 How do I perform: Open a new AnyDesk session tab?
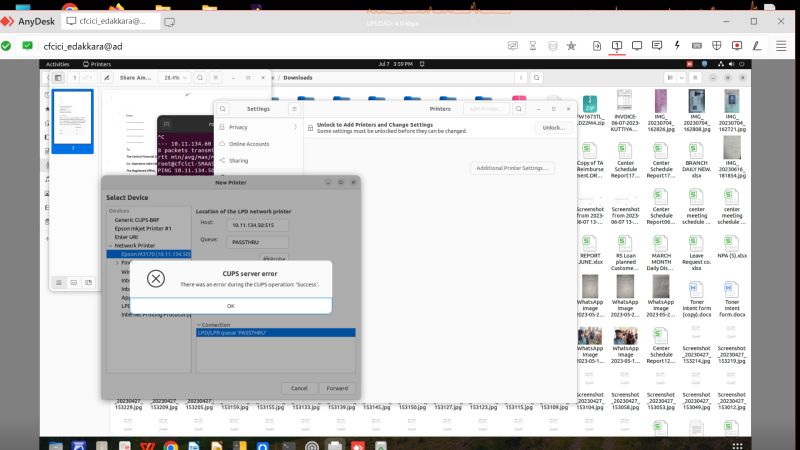[x=169, y=22]
